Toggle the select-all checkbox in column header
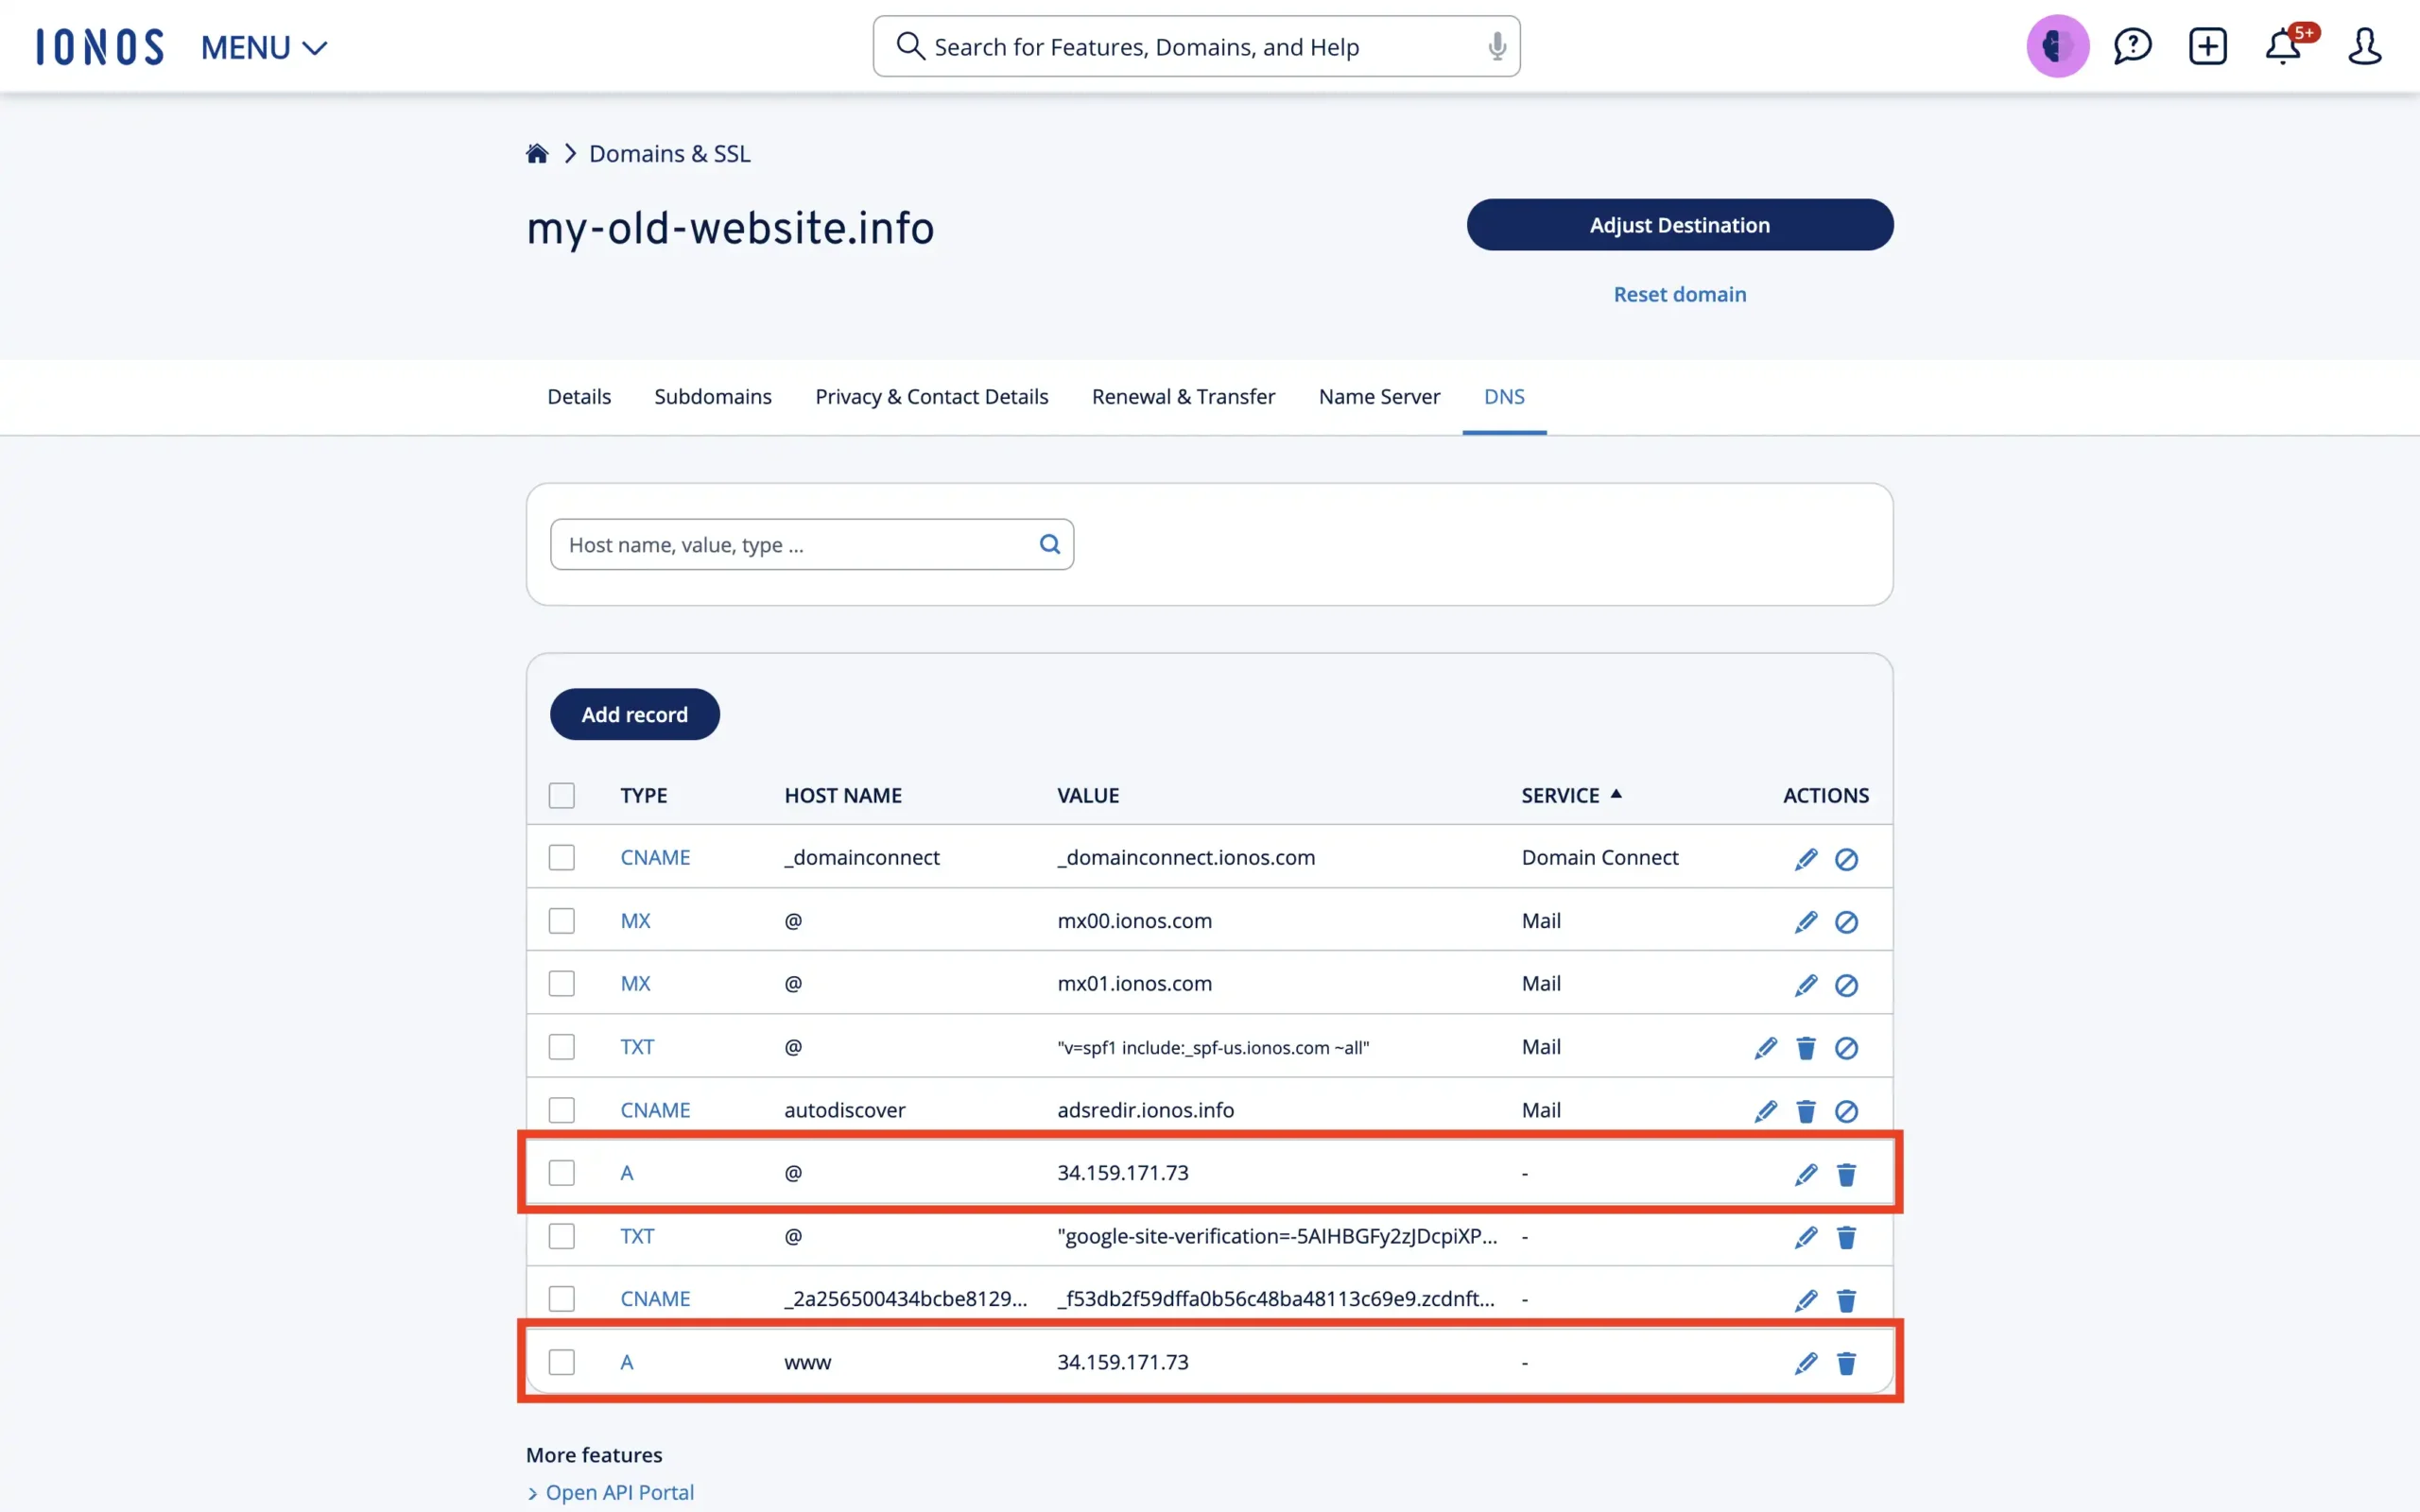The image size is (2420, 1512). pyautogui.click(x=561, y=795)
